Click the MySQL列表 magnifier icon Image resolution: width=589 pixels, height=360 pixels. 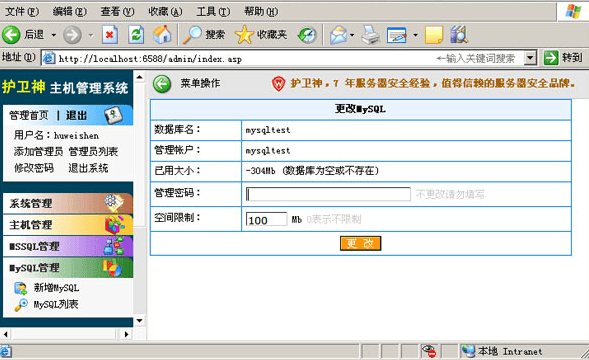coord(21,305)
